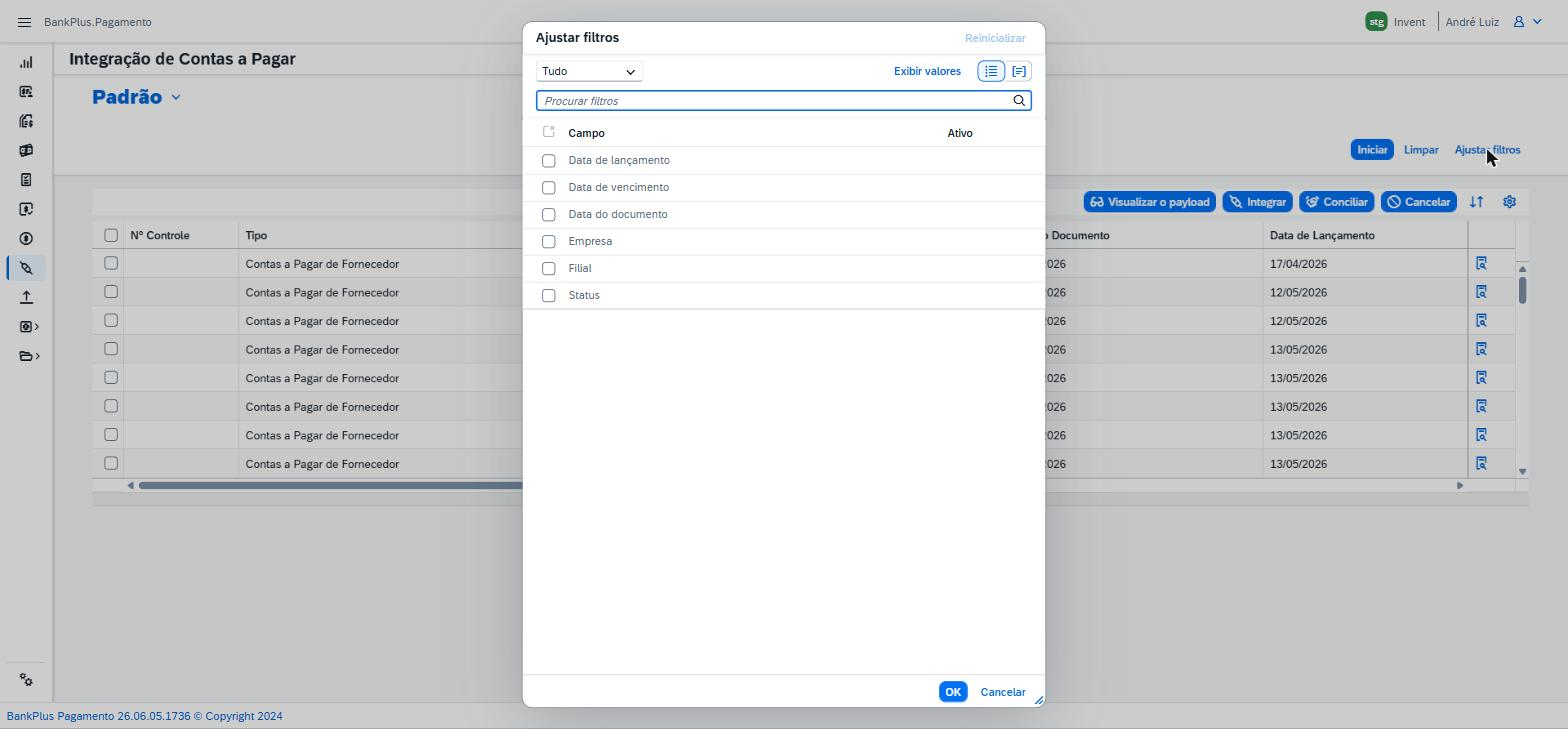Open the detail icon for the 17/04/2026 row
The image size is (1568, 729).
1481,264
